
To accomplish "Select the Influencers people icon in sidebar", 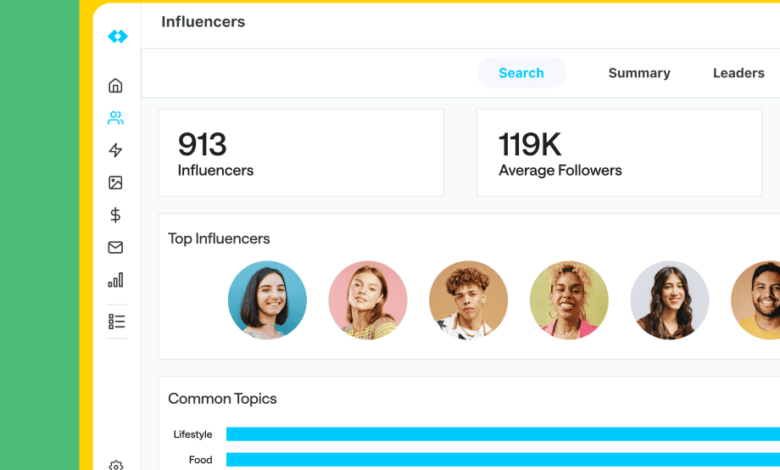I will click(115, 118).
